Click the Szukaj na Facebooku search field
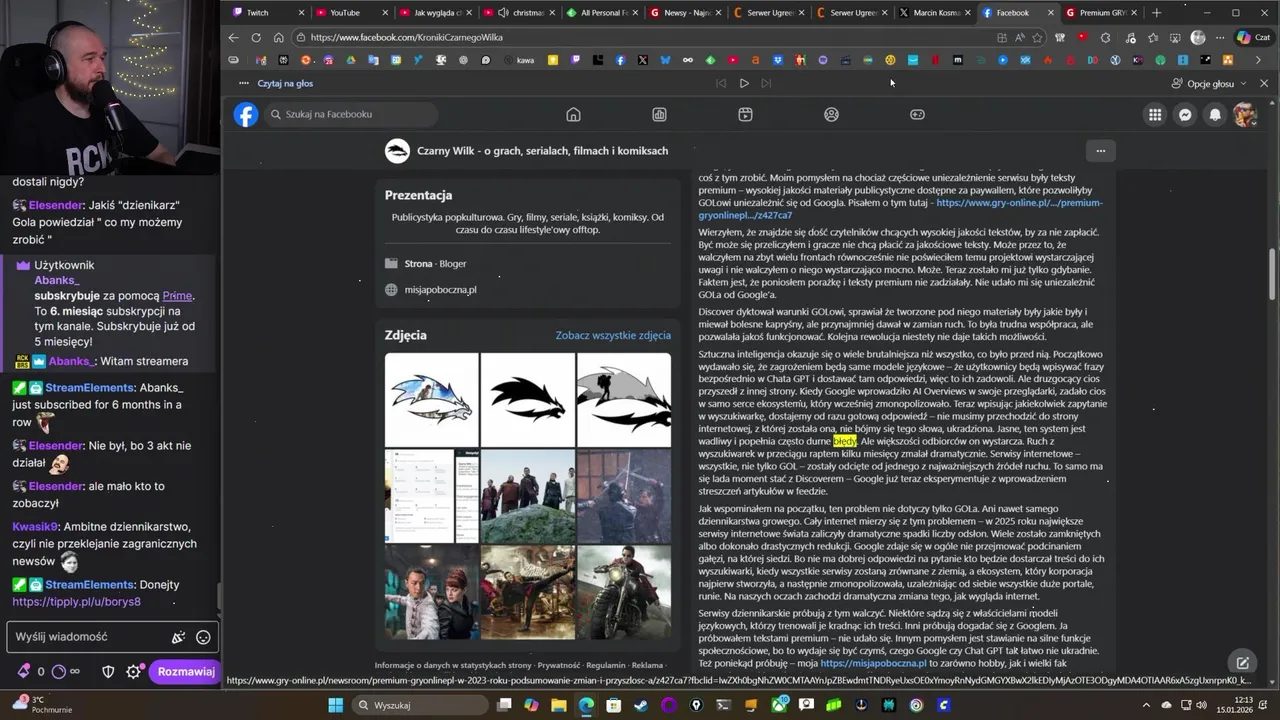1280x720 pixels. pyautogui.click(x=351, y=114)
